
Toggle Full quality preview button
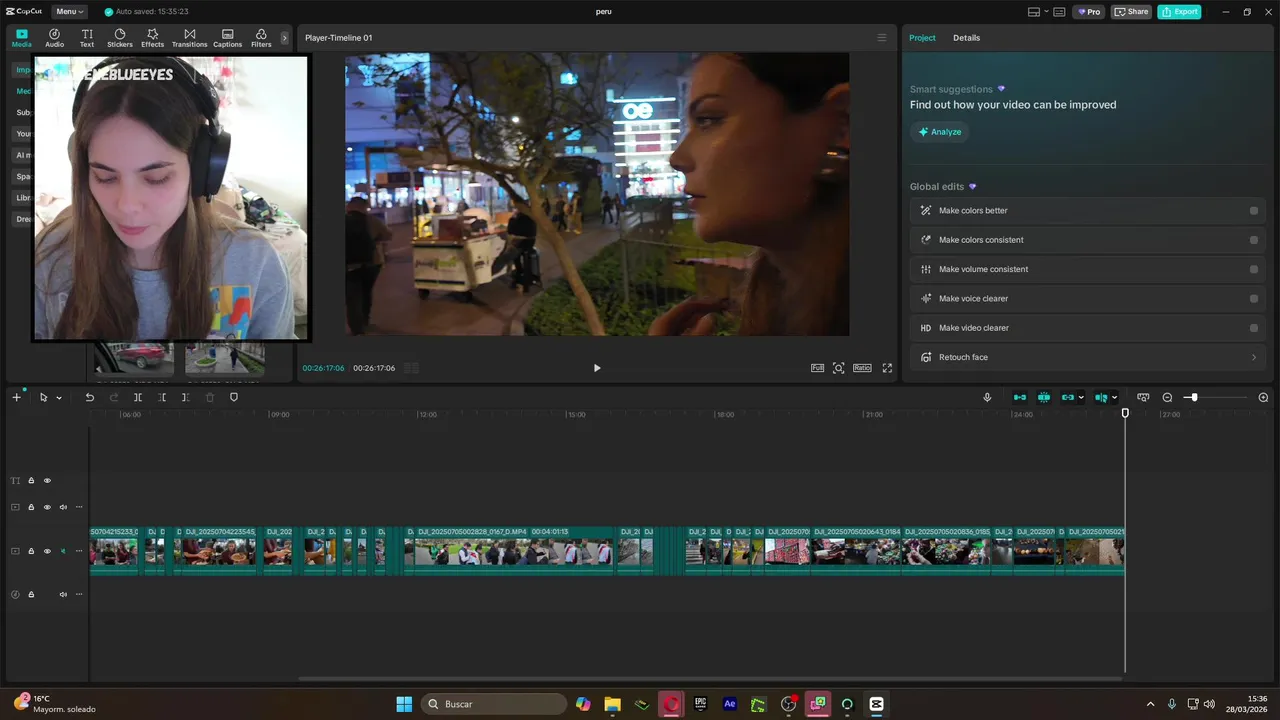(817, 368)
